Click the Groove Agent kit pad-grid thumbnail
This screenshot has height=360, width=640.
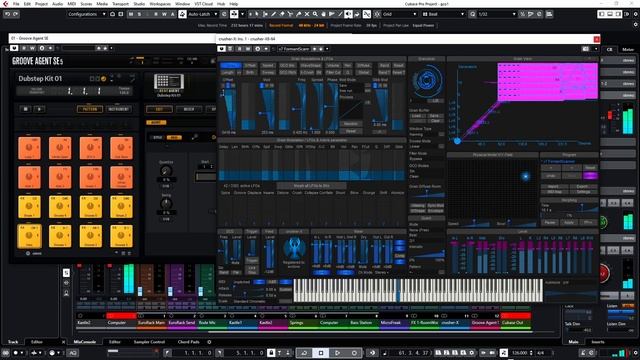tap(169, 82)
